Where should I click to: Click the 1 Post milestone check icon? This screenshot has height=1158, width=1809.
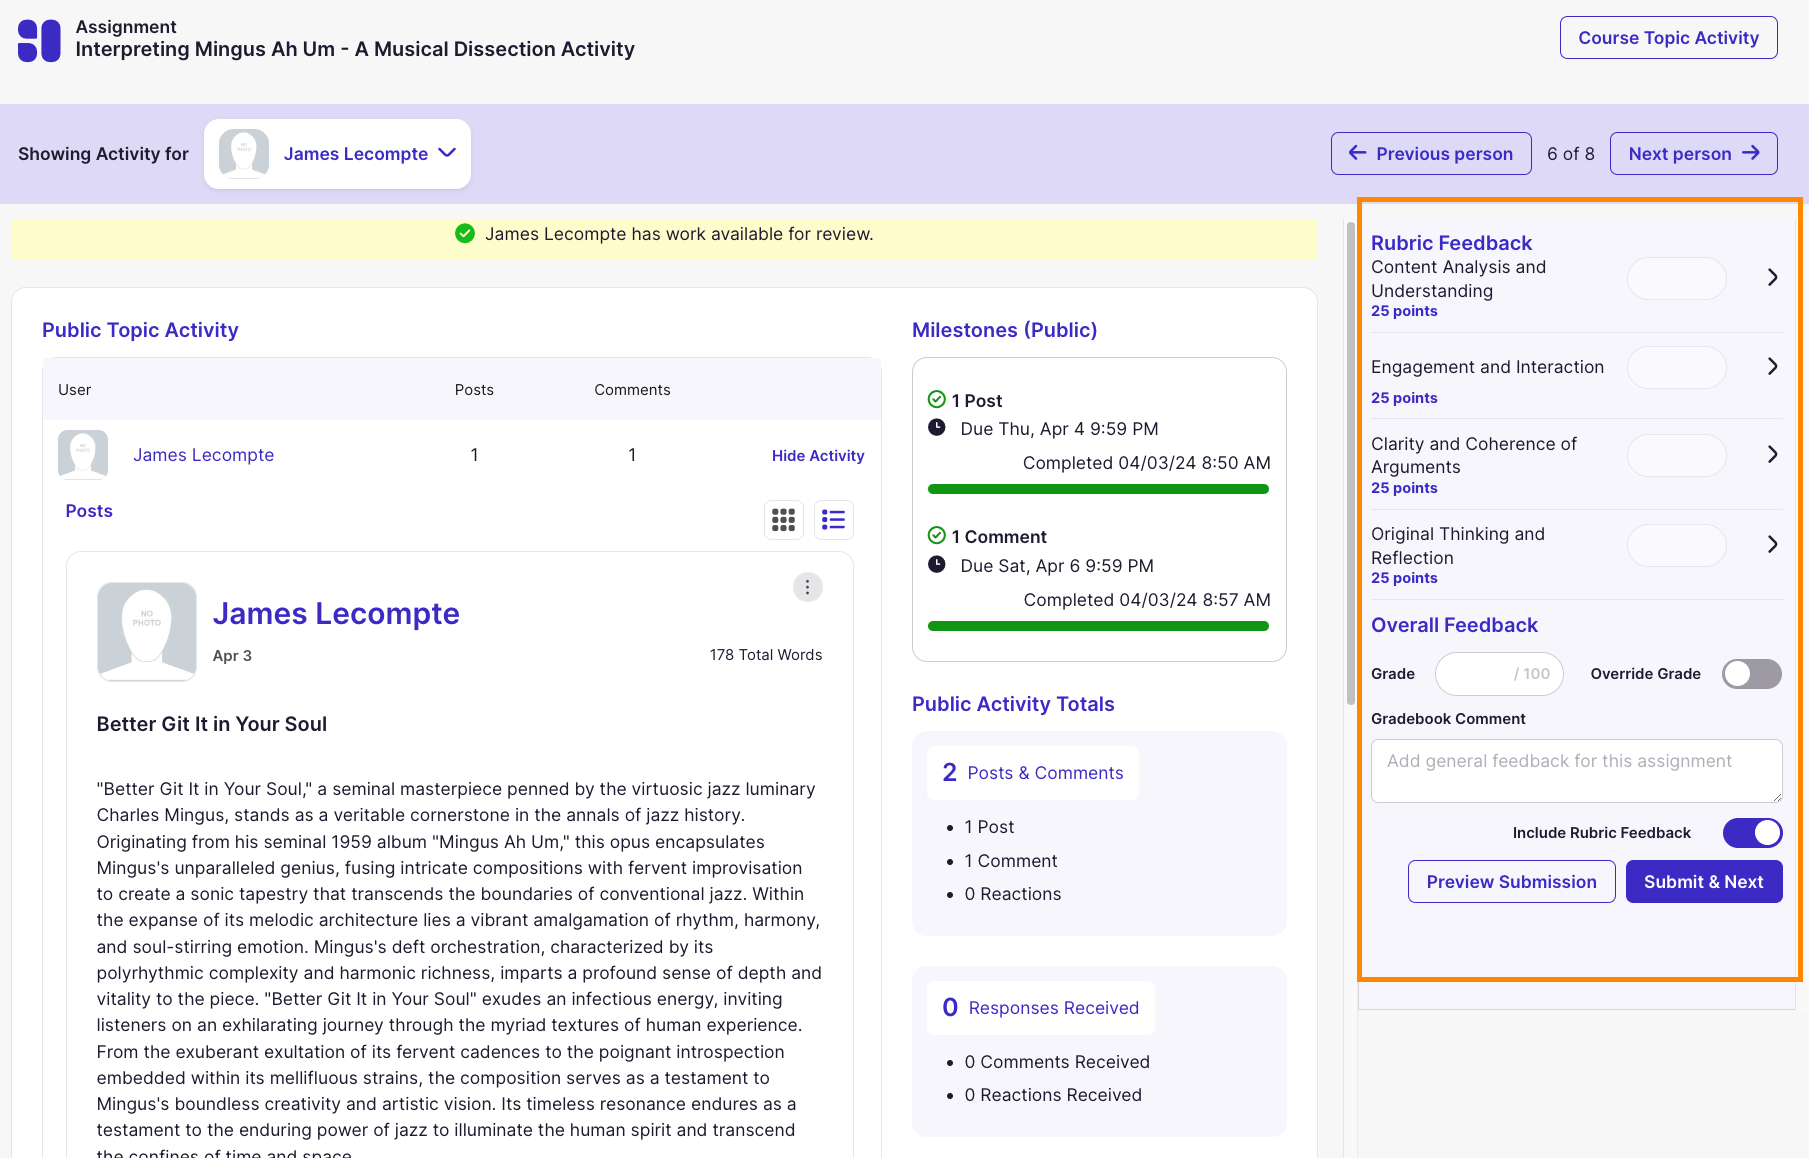pos(937,400)
